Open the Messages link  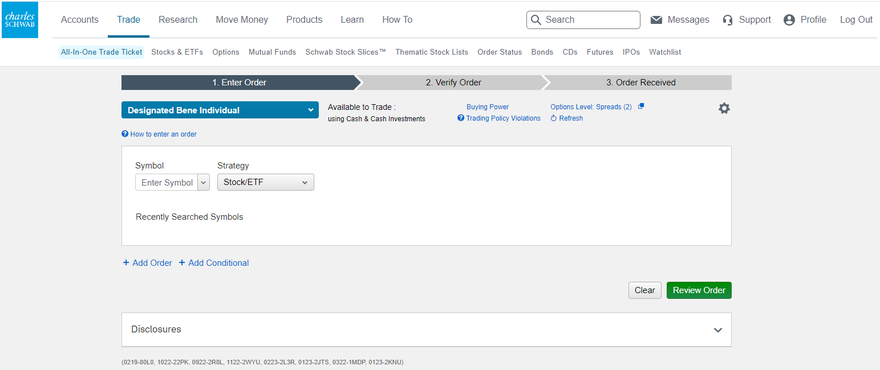click(x=688, y=20)
